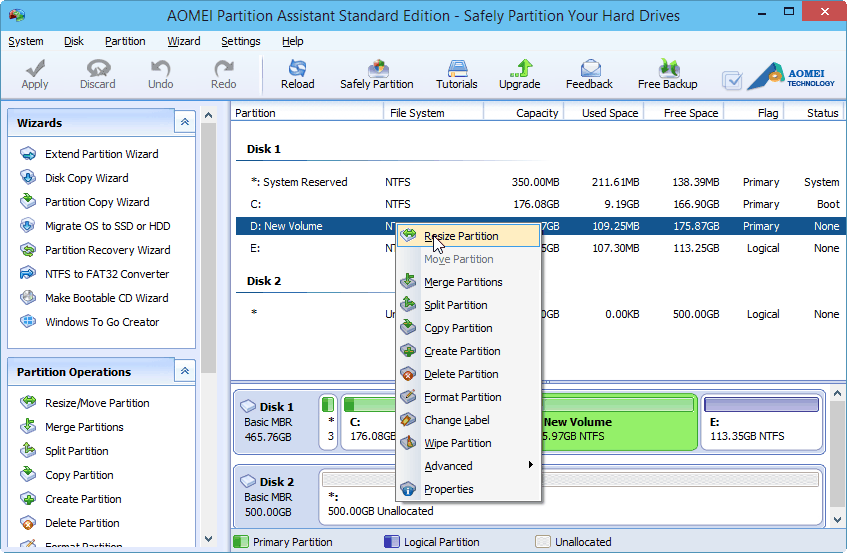Screen dimensions: 847x553
Task: Select the System Reserved partition row
Action: (541, 182)
